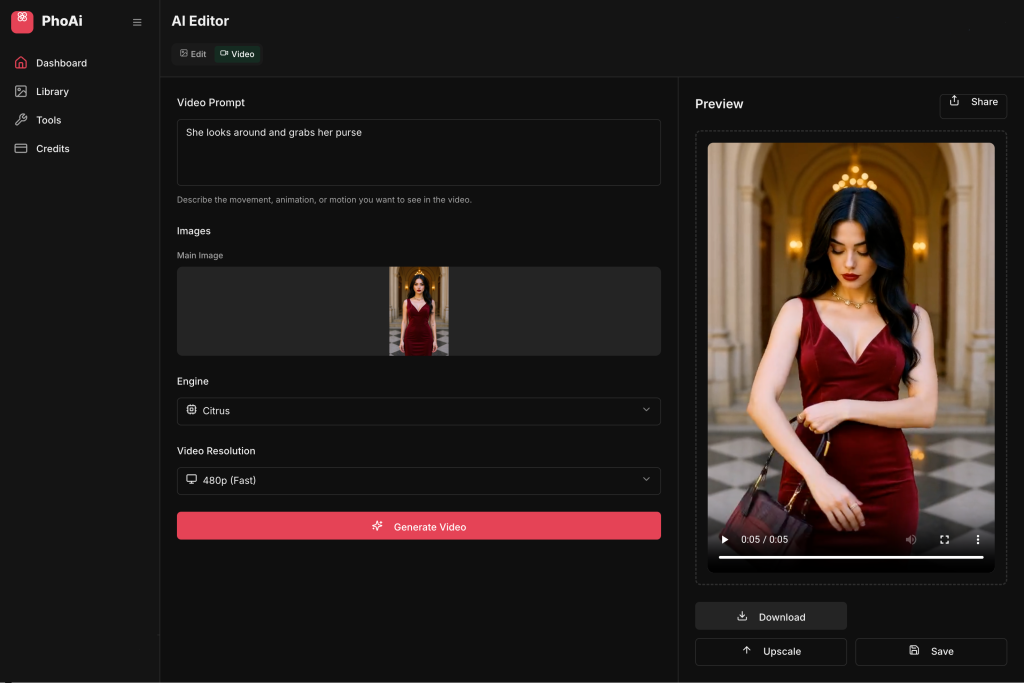
Task: Enter fullscreen on the preview video
Action: pyautogui.click(x=944, y=539)
